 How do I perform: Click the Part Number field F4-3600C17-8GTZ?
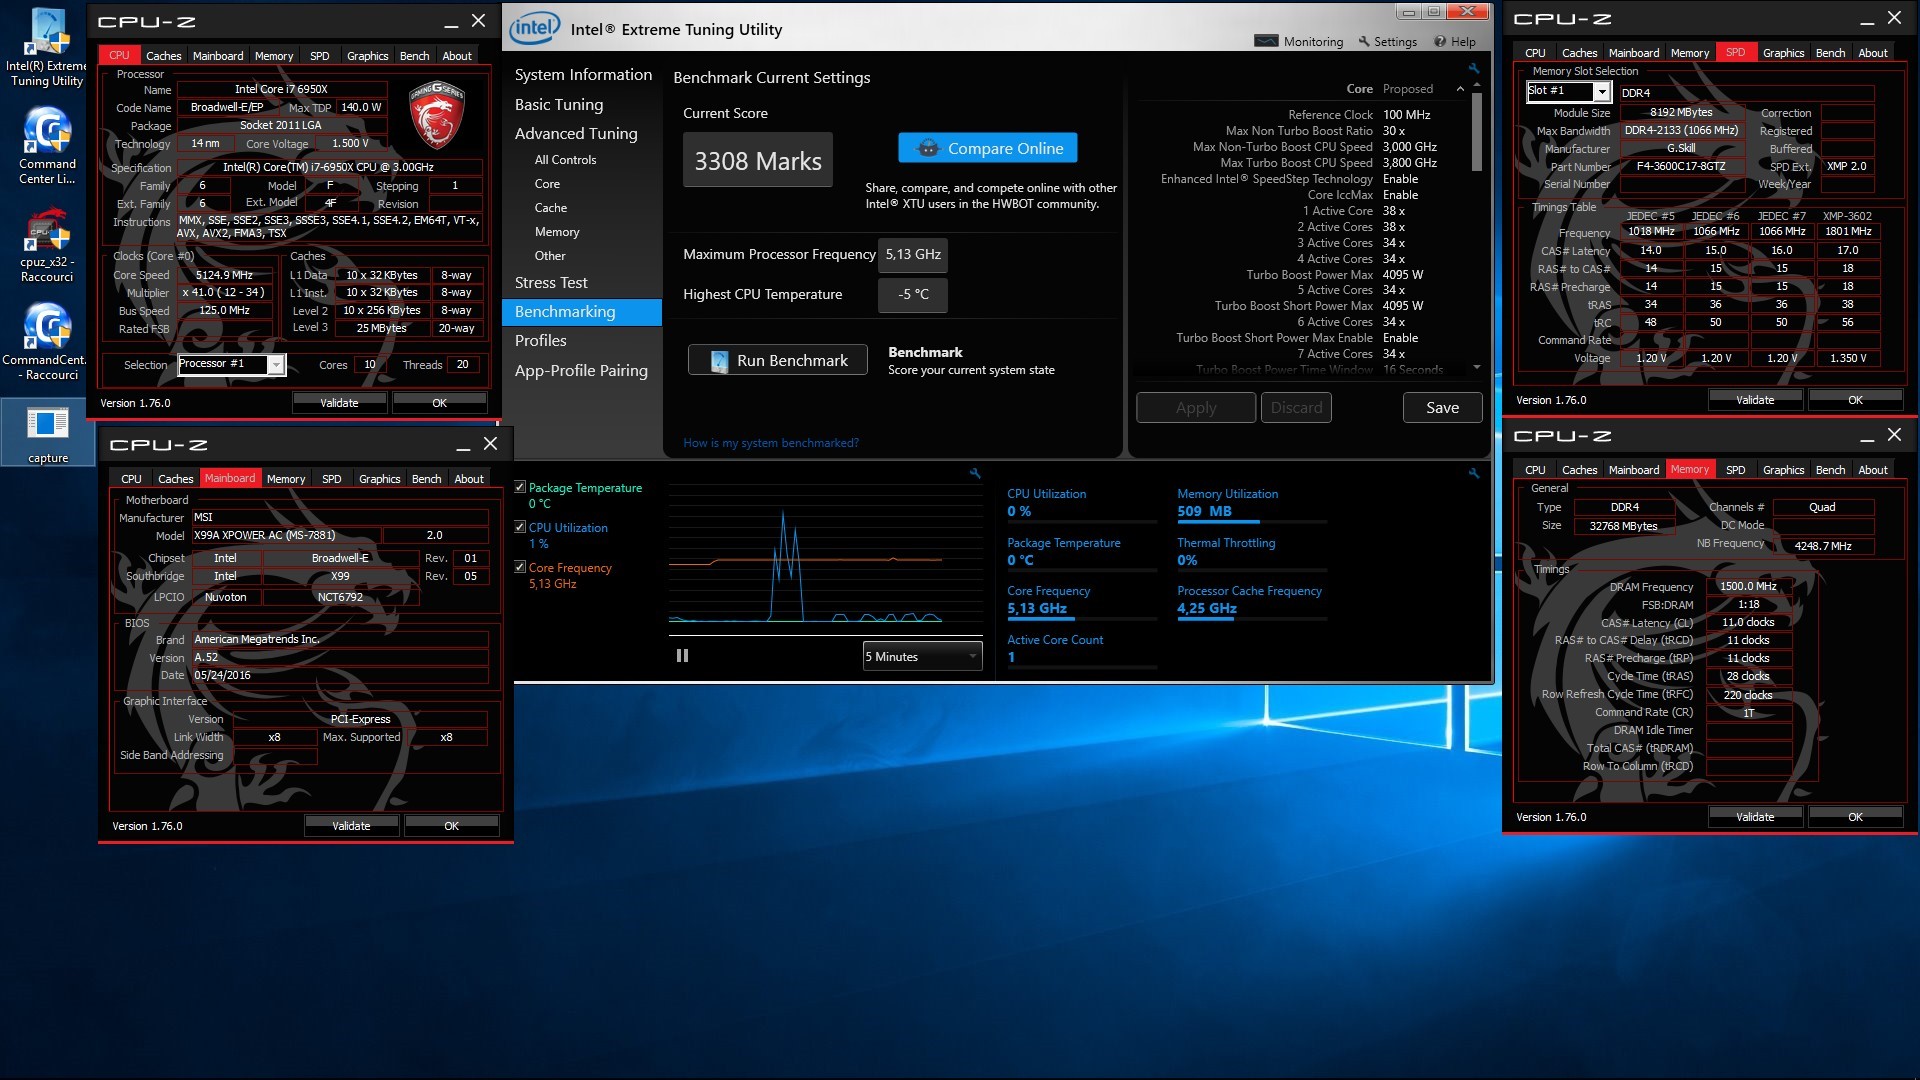click(1681, 167)
